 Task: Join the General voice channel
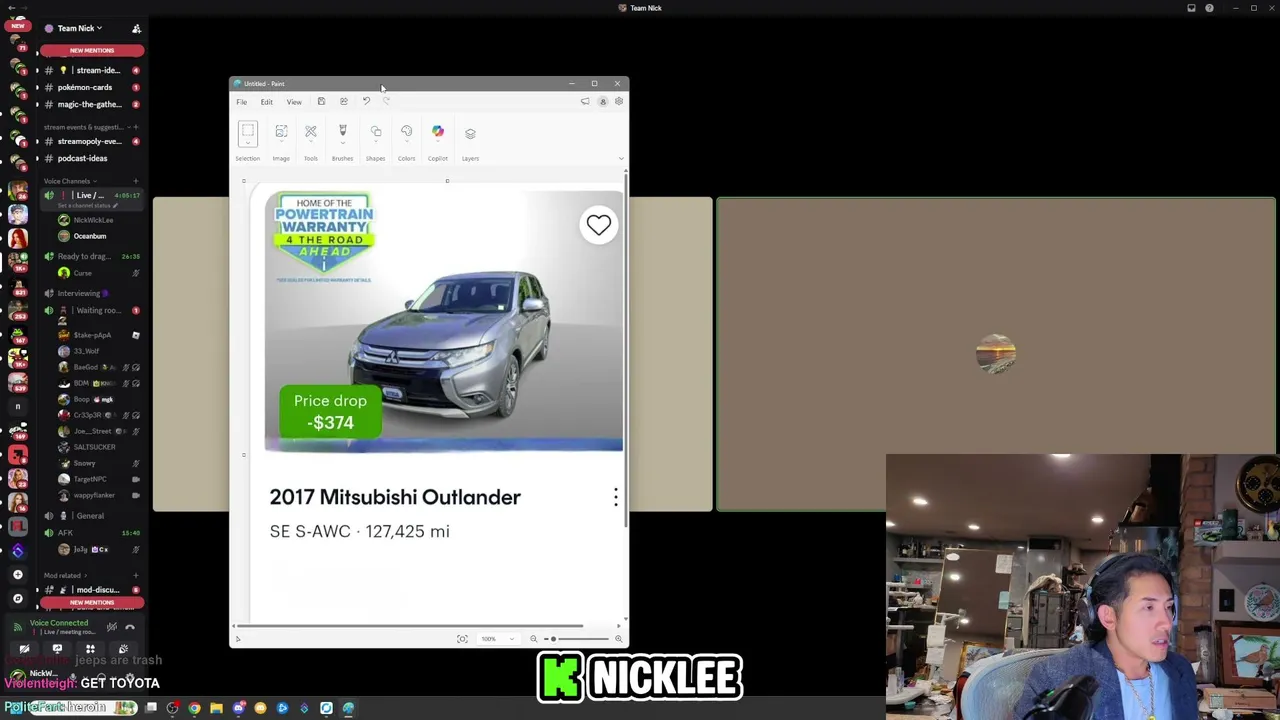tap(91, 516)
